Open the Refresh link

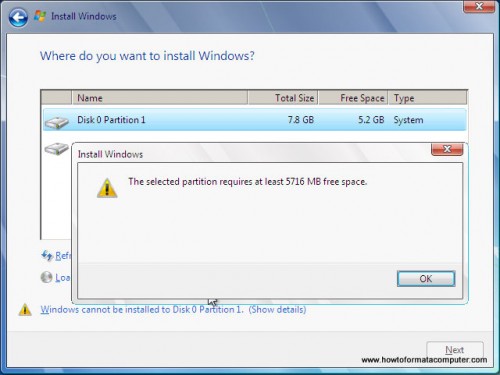click(63, 256)
